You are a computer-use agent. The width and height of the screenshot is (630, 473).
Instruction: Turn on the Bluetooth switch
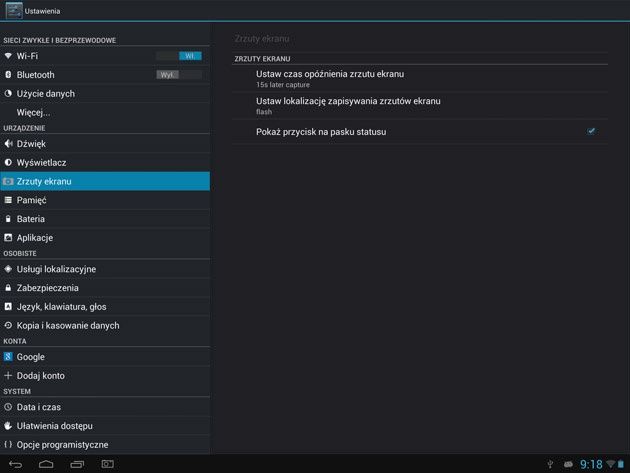179,75
